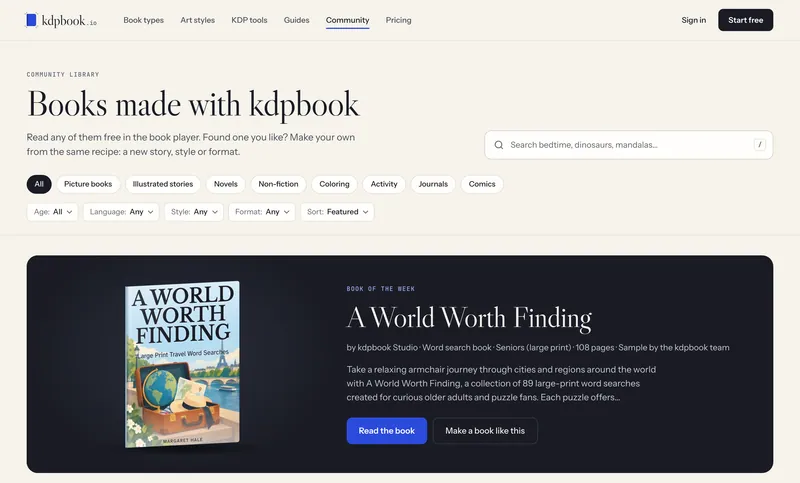Open the Pricing page

(398, 20)
